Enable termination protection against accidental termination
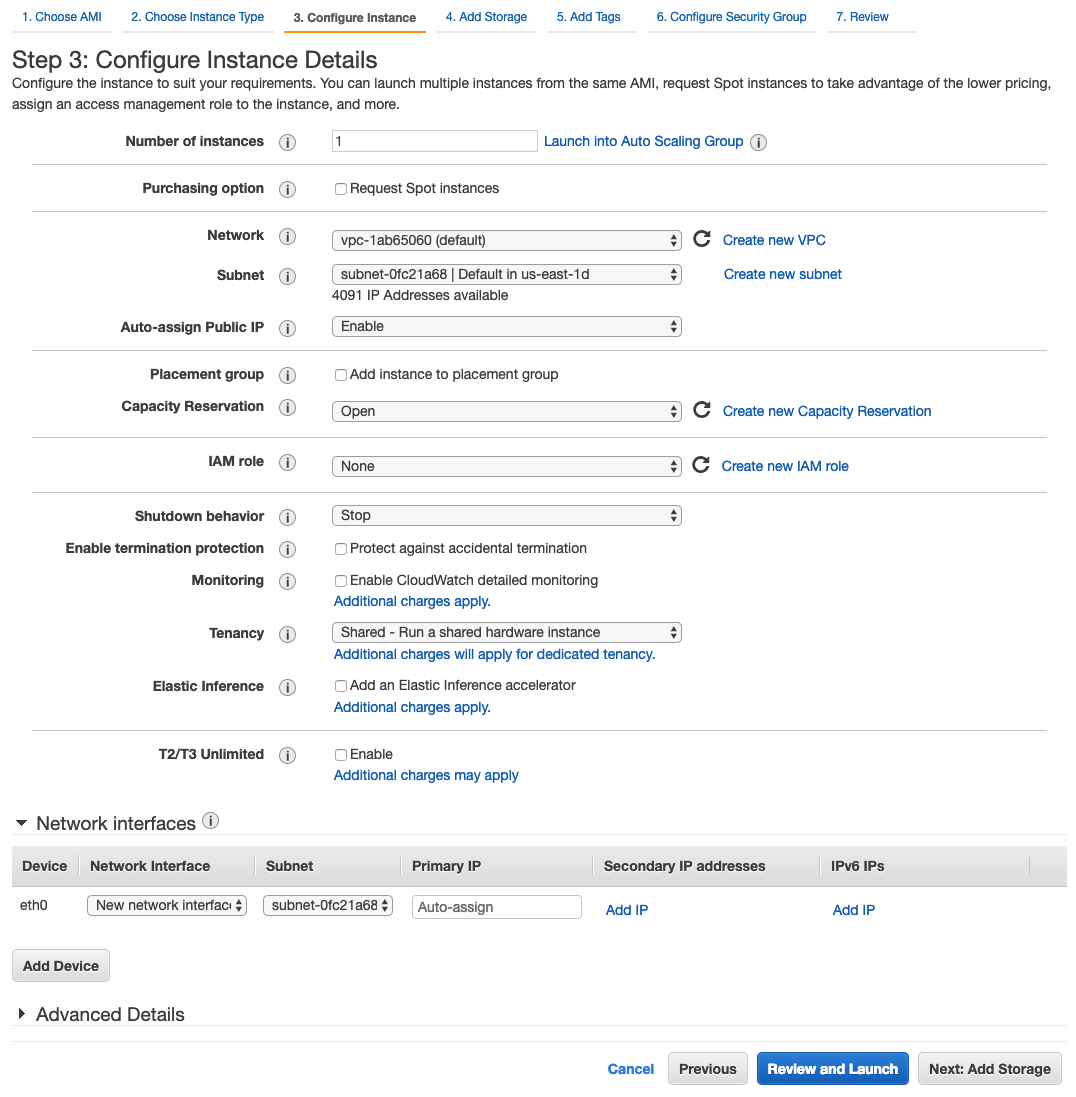1076x1097 pixels. 340,548
